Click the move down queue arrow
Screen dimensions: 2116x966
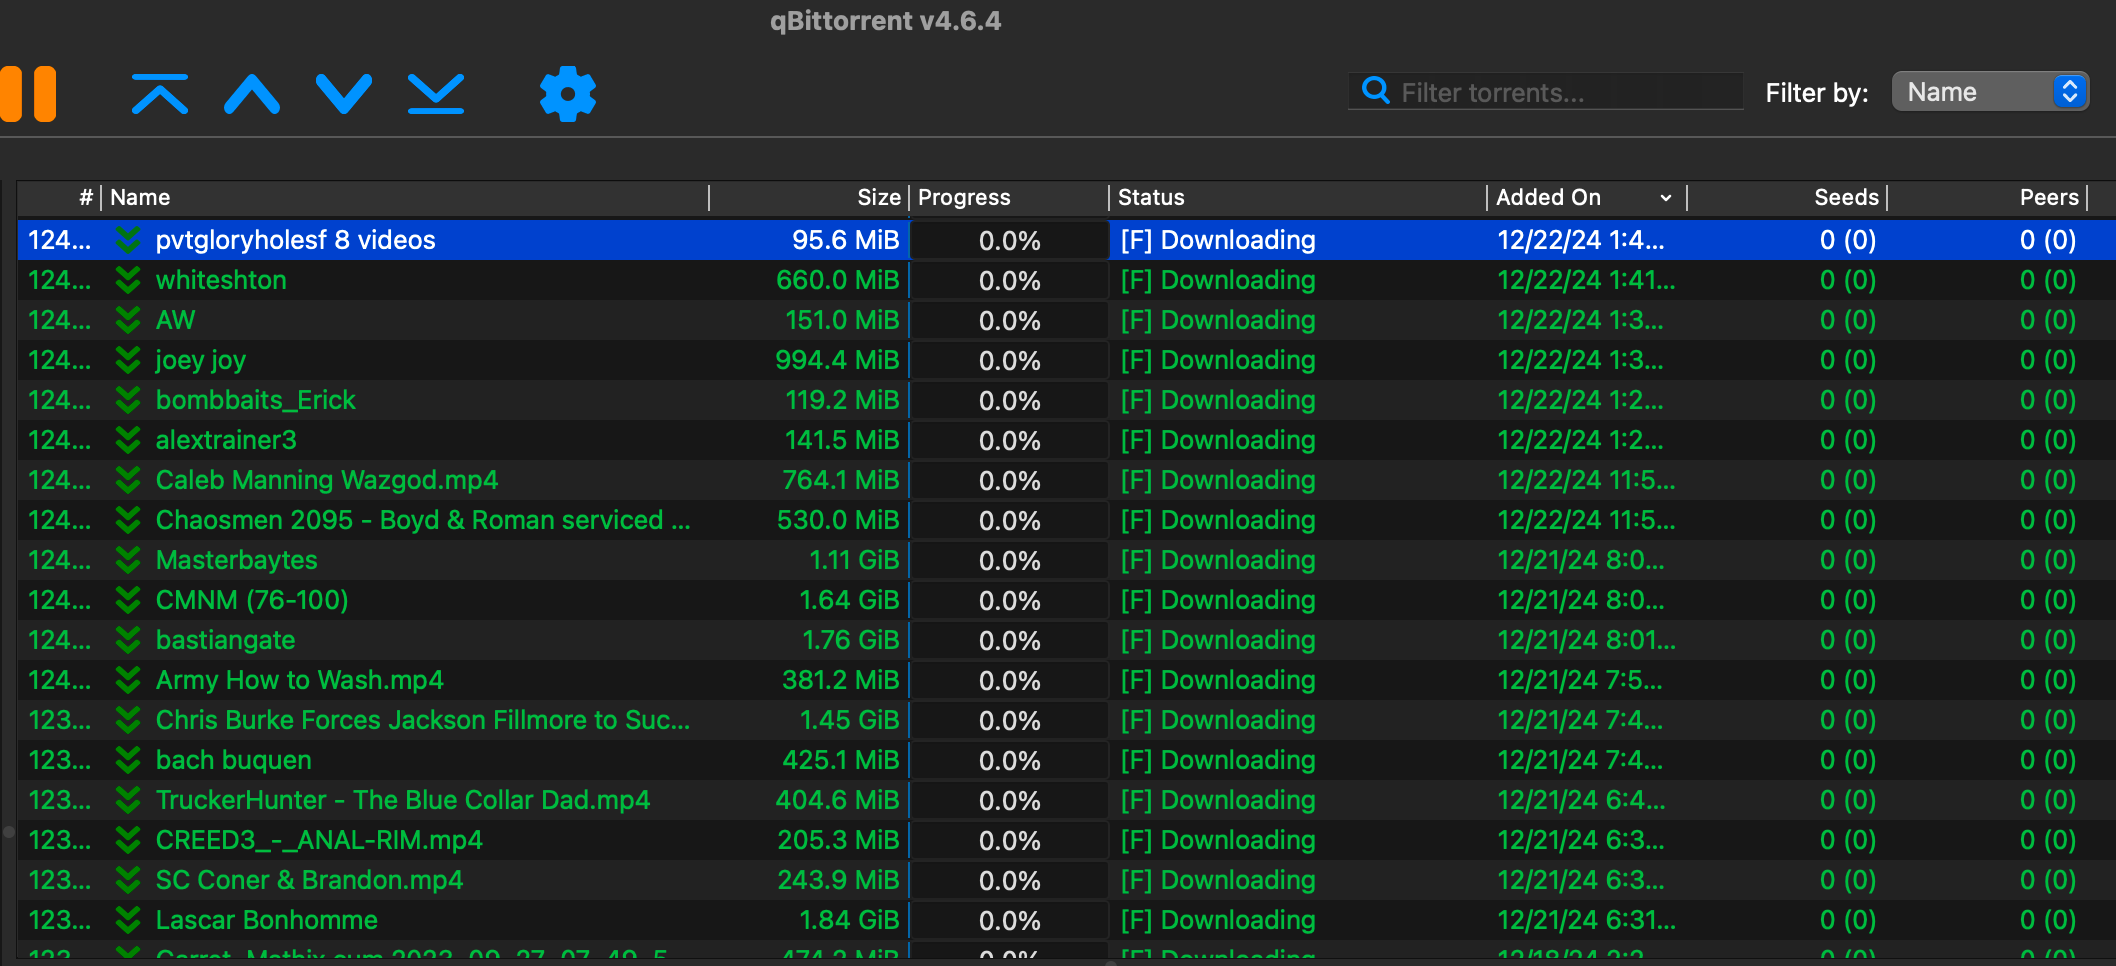coord(344,94)
